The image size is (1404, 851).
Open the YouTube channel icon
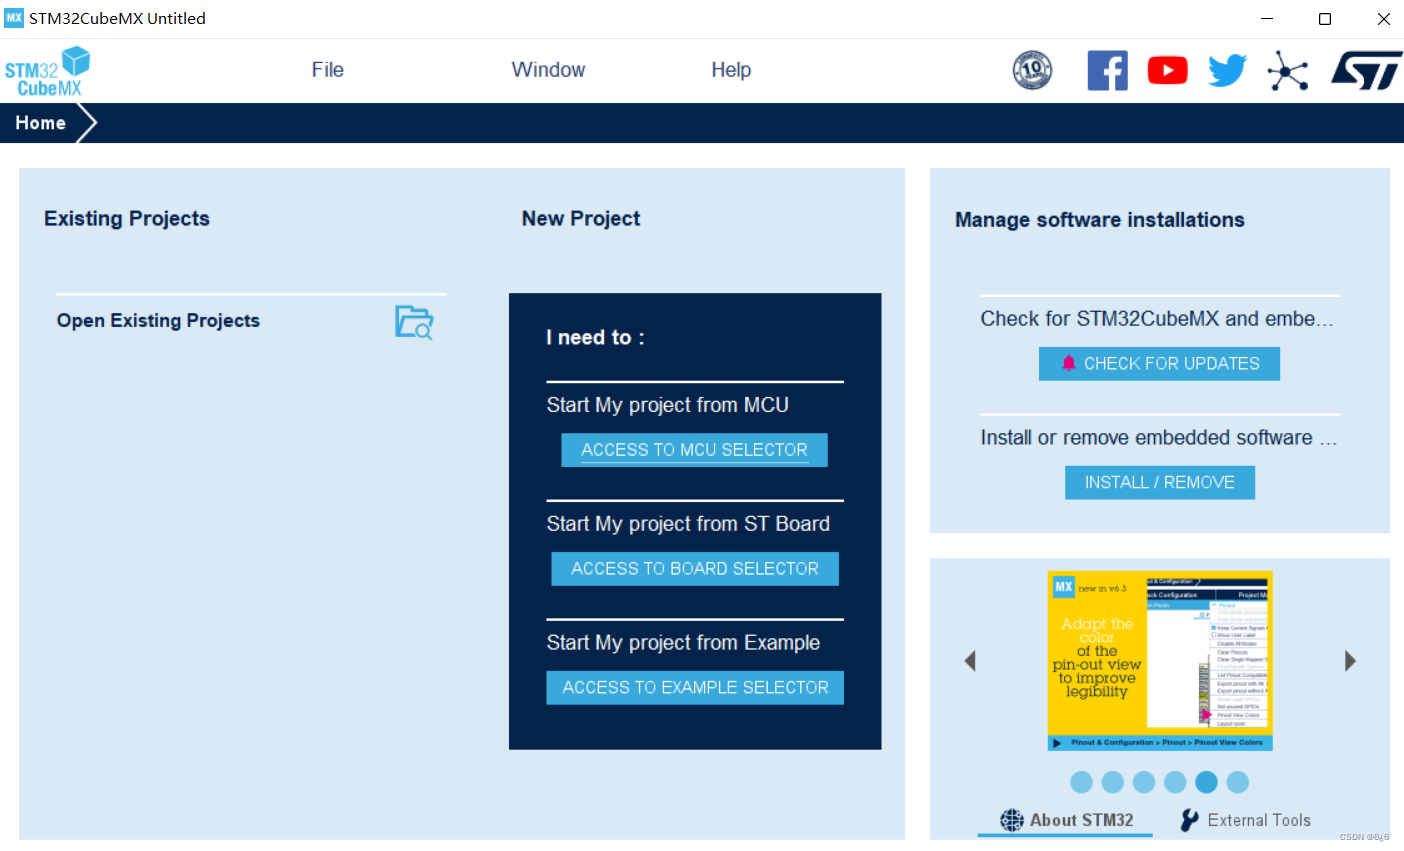(1167, 70)
